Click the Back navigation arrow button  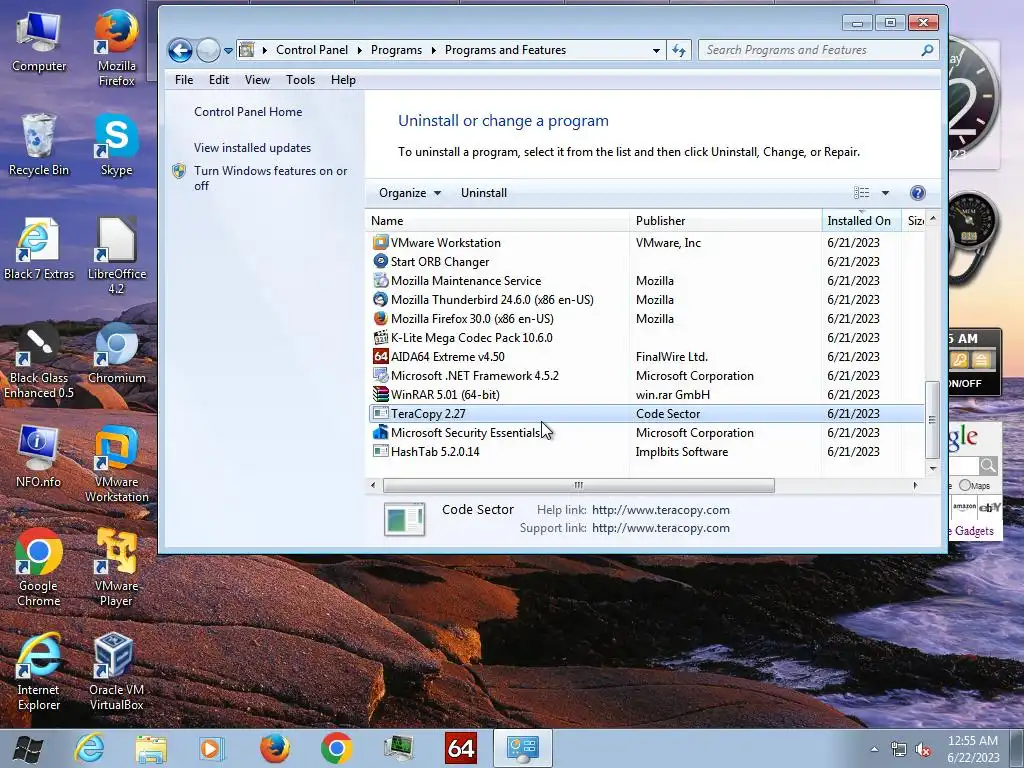pyautogui.click(x=180, y=50)
